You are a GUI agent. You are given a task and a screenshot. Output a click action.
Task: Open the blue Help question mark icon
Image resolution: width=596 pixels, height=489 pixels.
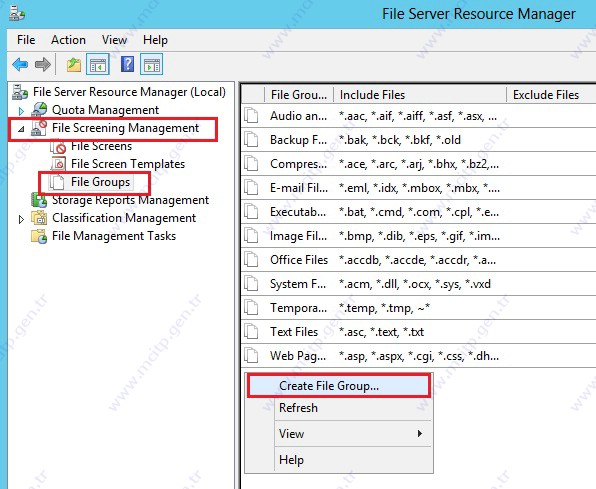tap(127, 64)
